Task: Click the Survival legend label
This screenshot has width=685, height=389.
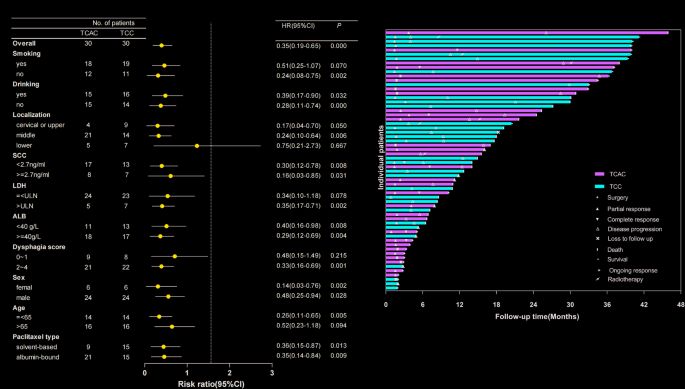Action: 617,260
